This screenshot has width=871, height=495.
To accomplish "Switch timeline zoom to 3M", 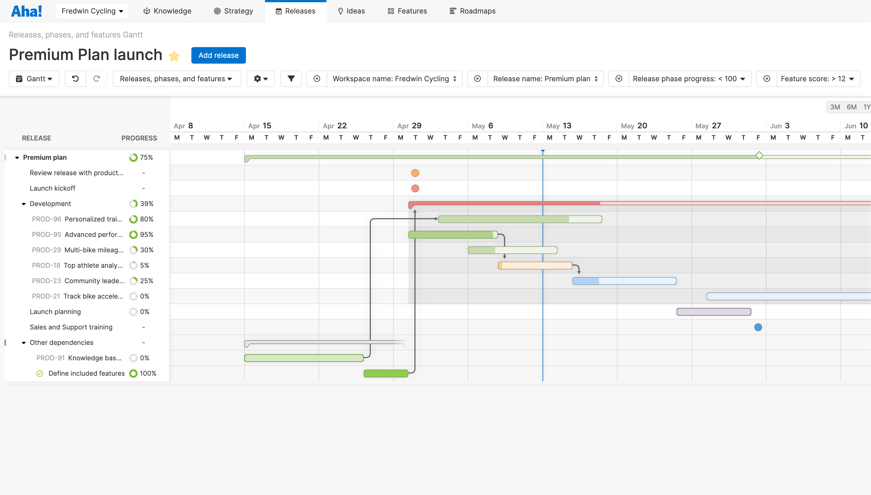I will coord(835,107).
